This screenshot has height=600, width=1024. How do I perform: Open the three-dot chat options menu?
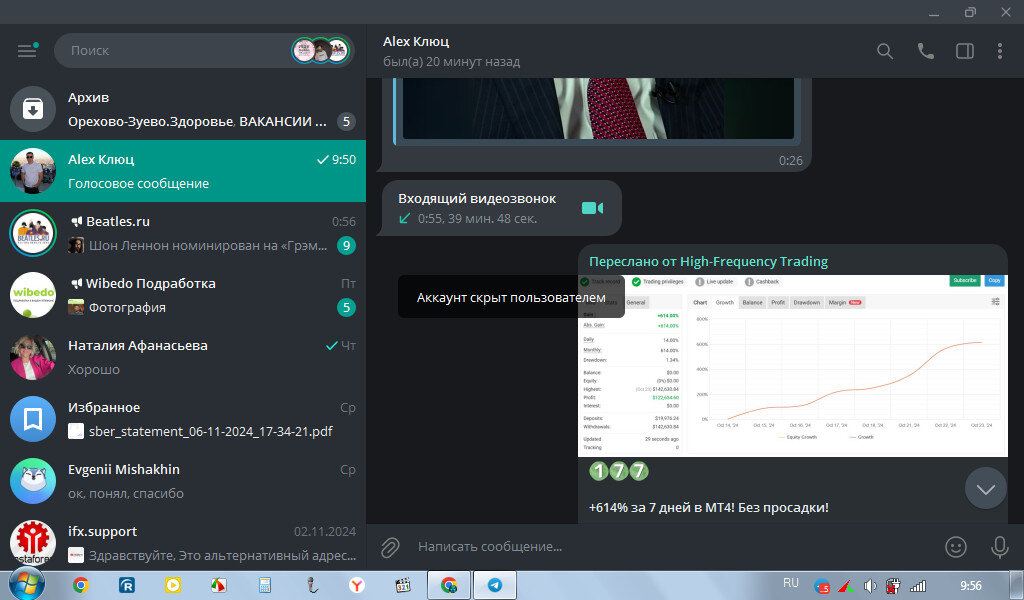(1000, 51)
